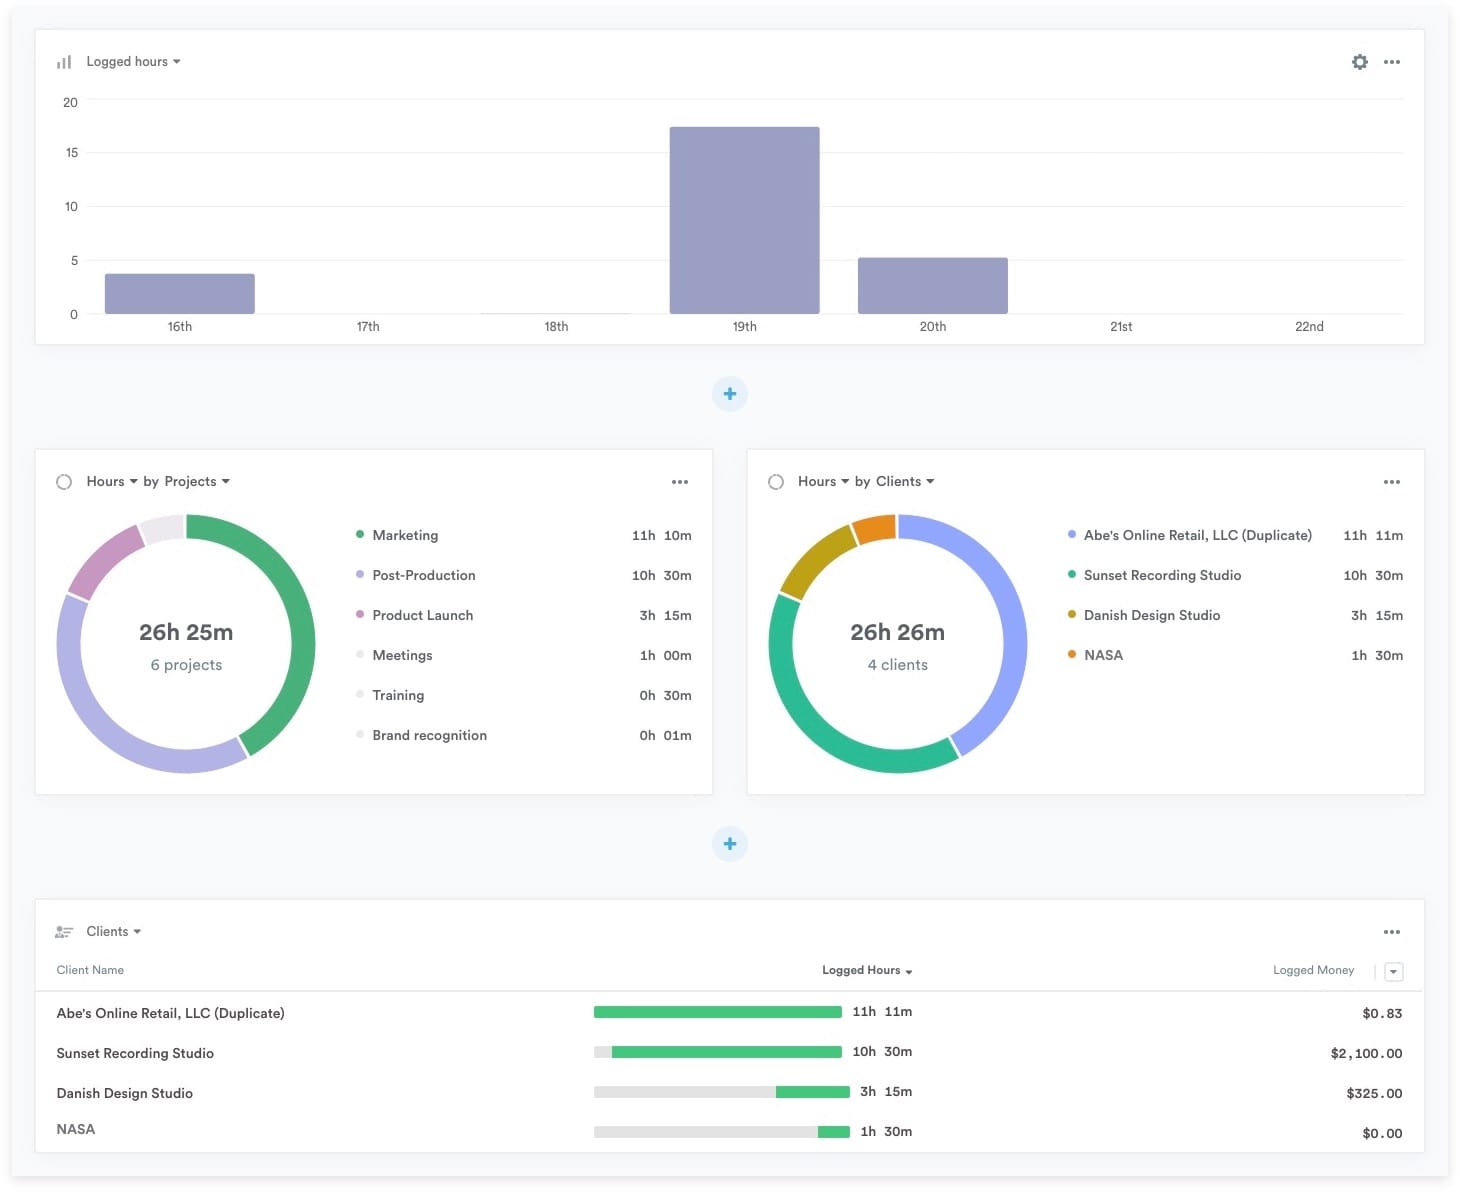The width and height of the screenshot is (1460, 1192).
Task: Click the bar chart icon beside Logged hours
Action: point(64,62)
